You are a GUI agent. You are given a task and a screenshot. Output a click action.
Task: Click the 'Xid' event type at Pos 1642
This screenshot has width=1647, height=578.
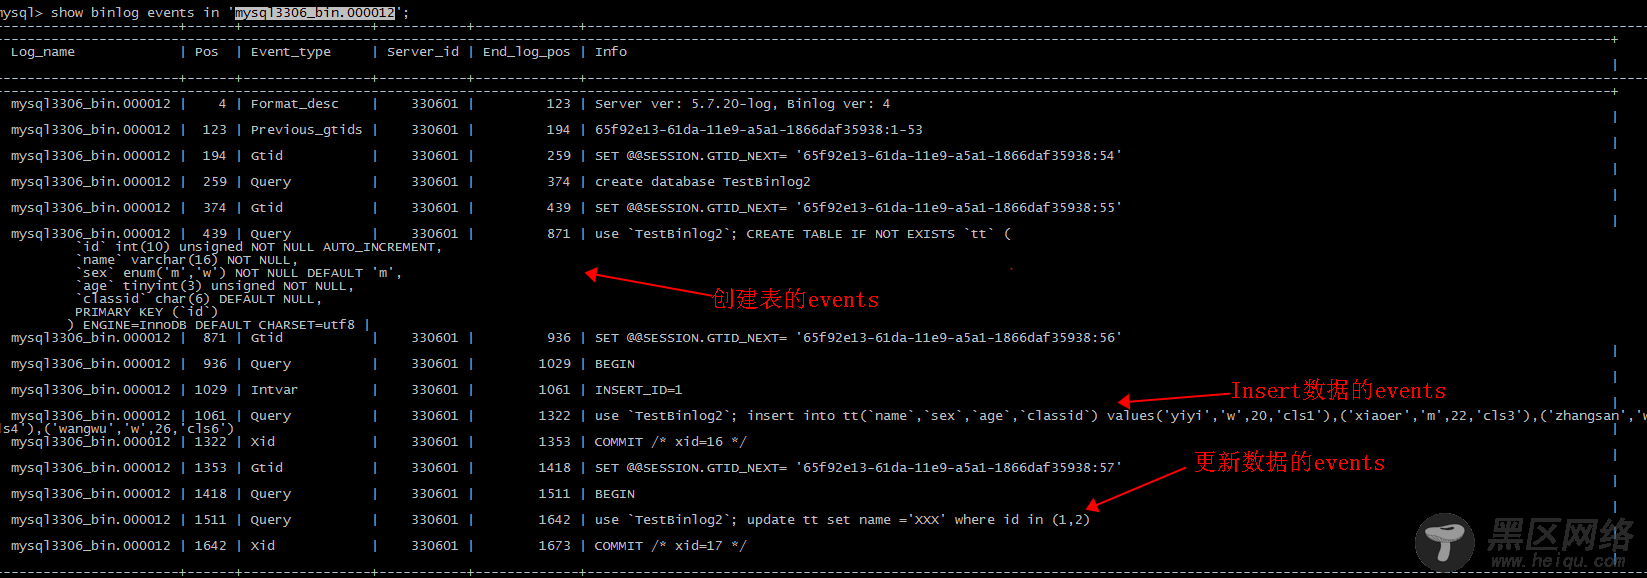[x=263, y=546]
